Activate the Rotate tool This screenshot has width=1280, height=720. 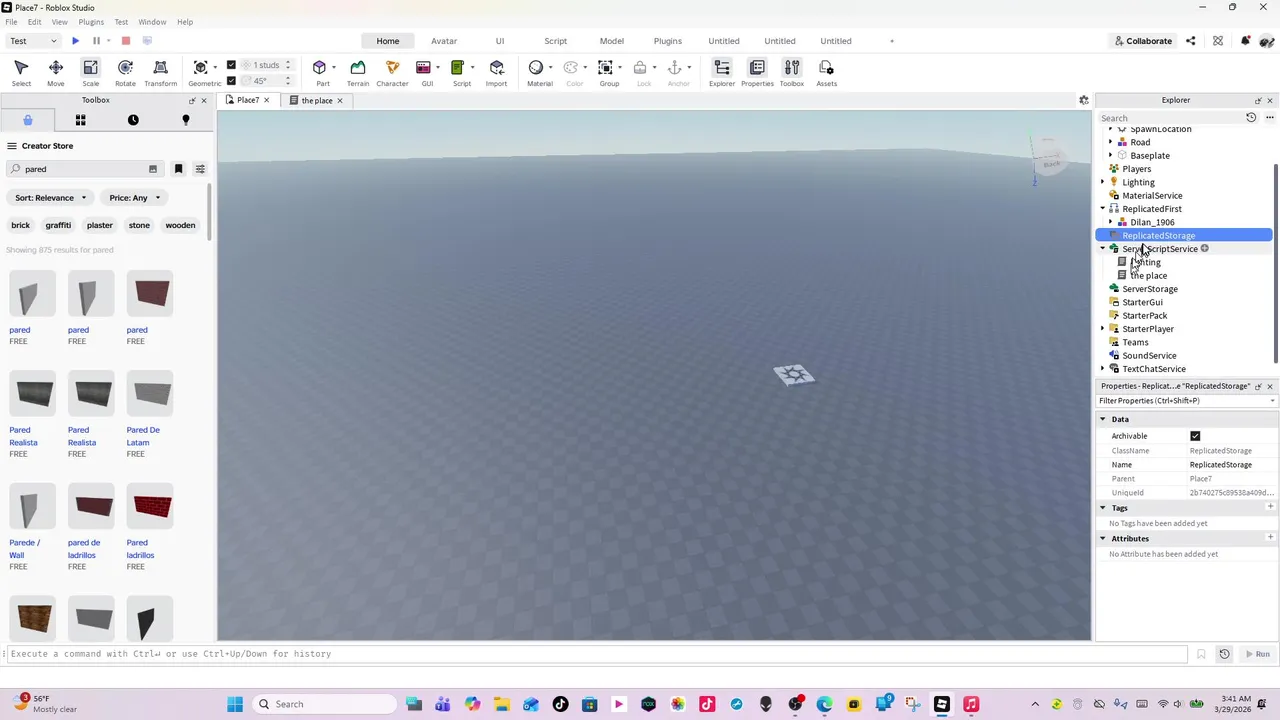[x=125, y=72]
